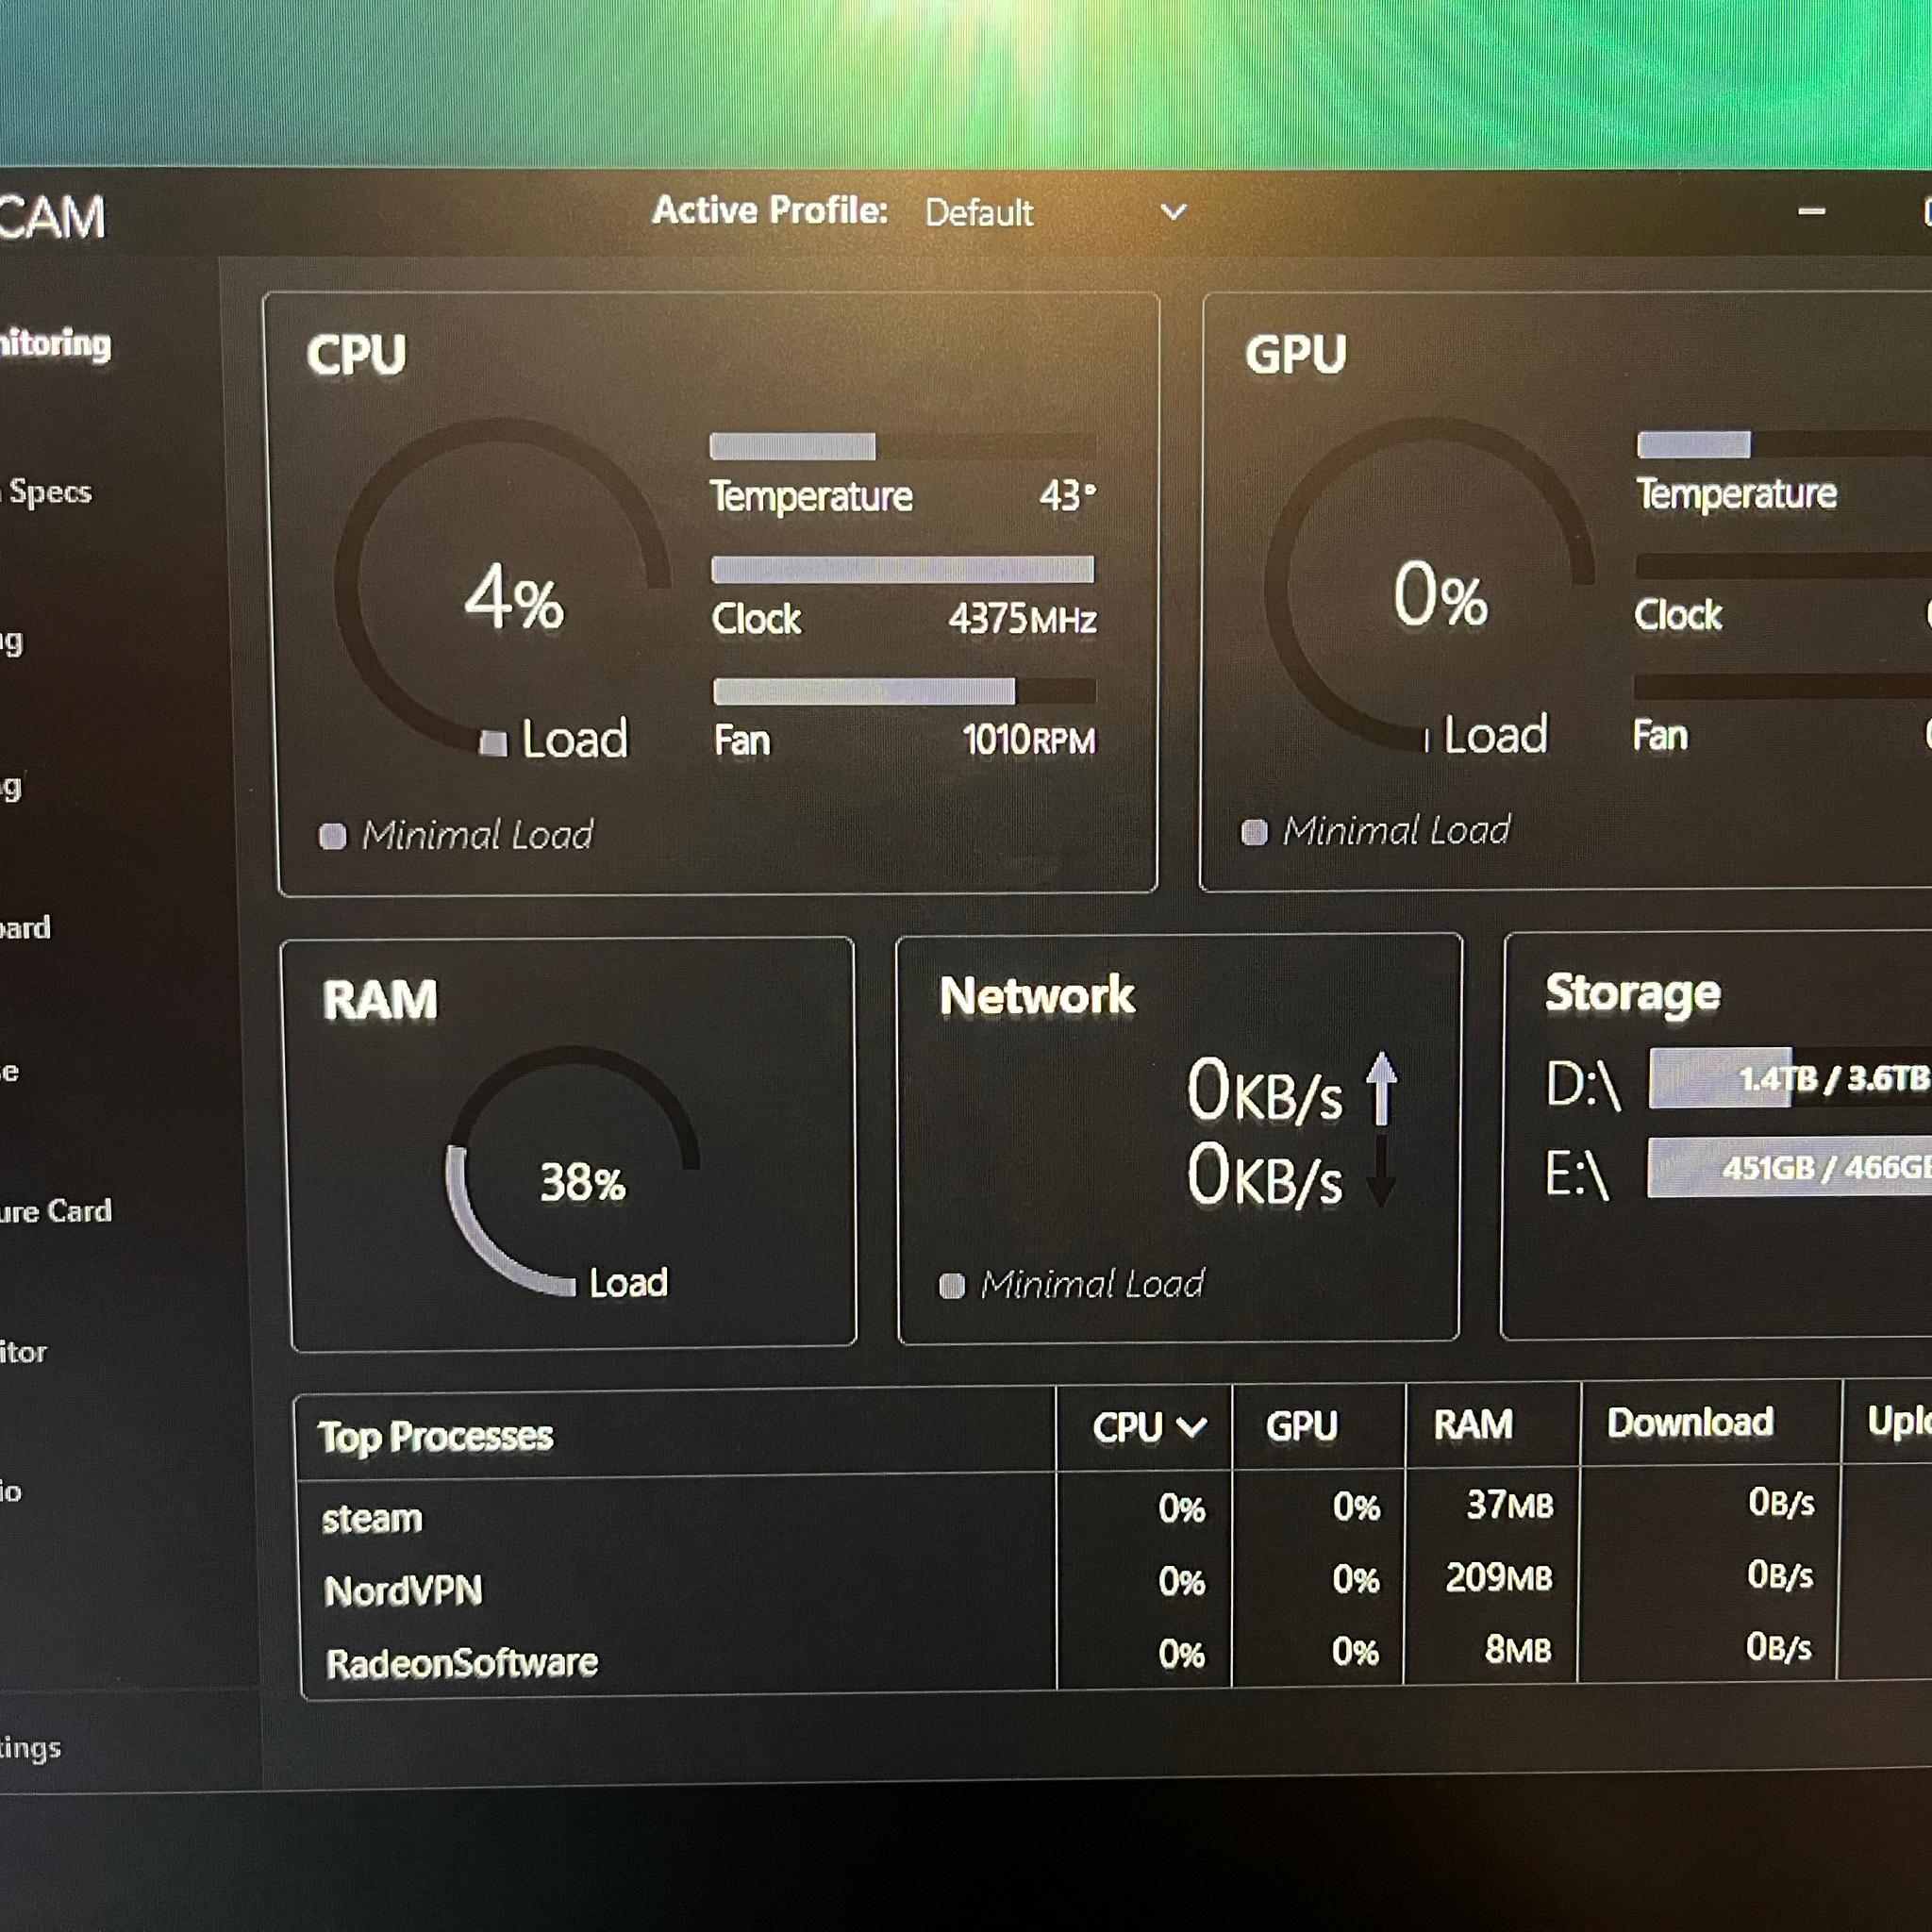Click the network upload arrow icon
Screen dimensions: 1932x1932
click(1382, 1088)
